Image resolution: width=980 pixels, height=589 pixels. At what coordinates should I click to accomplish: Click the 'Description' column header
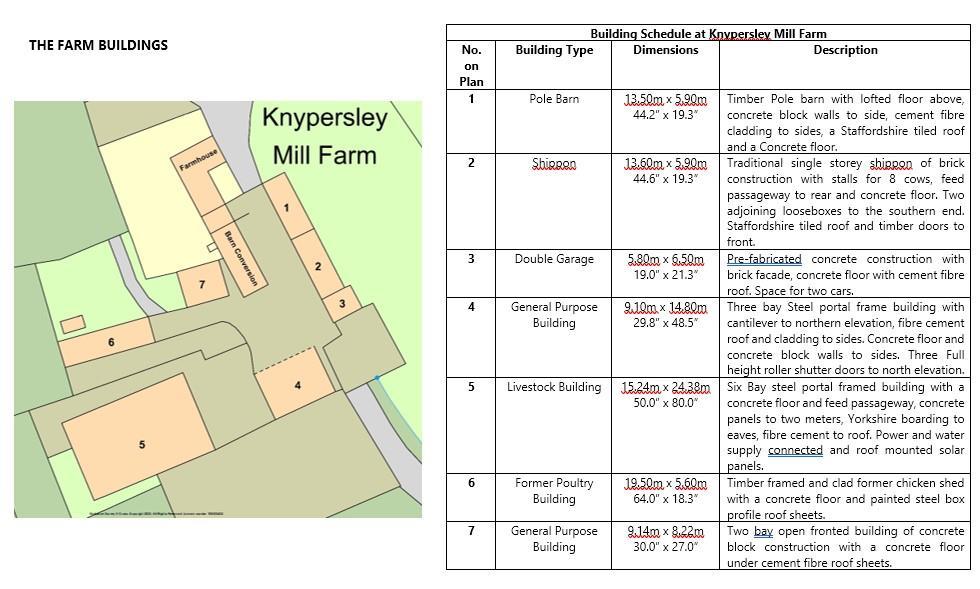click(x=845, y=50)
